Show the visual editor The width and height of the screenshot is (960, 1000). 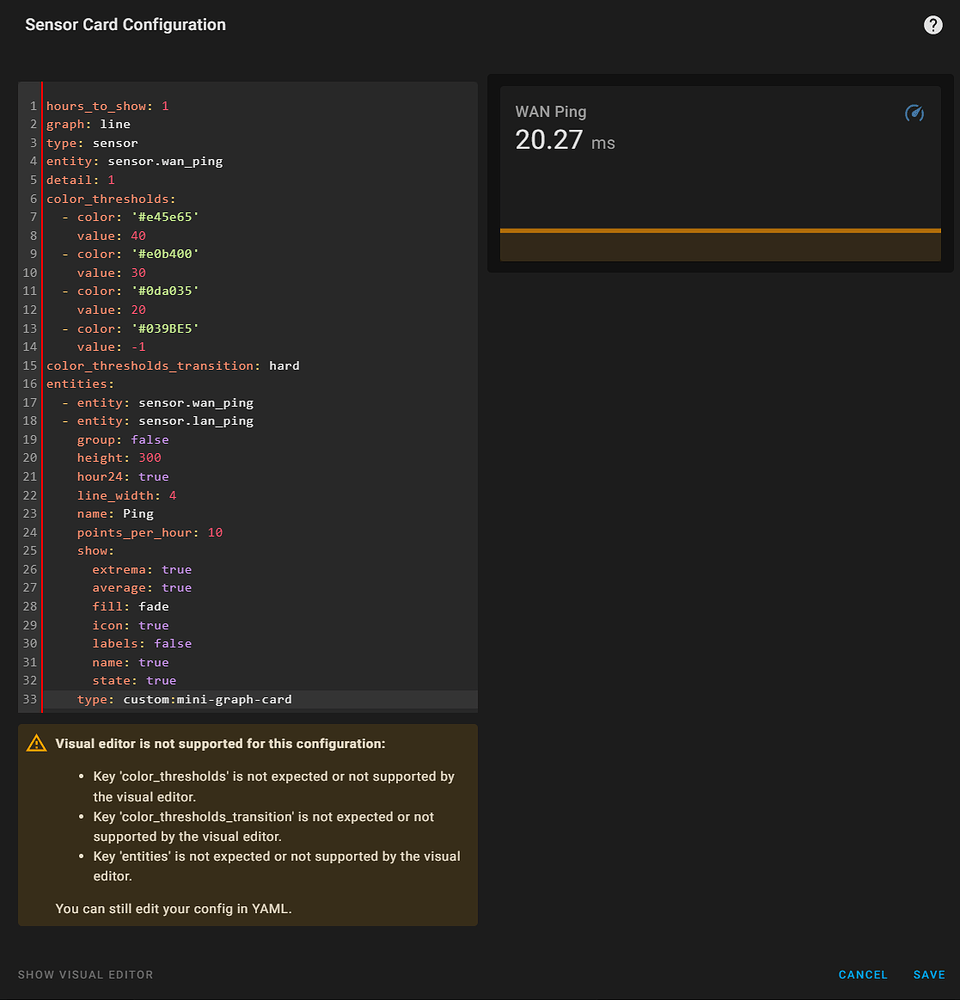[x=86, y=974]
